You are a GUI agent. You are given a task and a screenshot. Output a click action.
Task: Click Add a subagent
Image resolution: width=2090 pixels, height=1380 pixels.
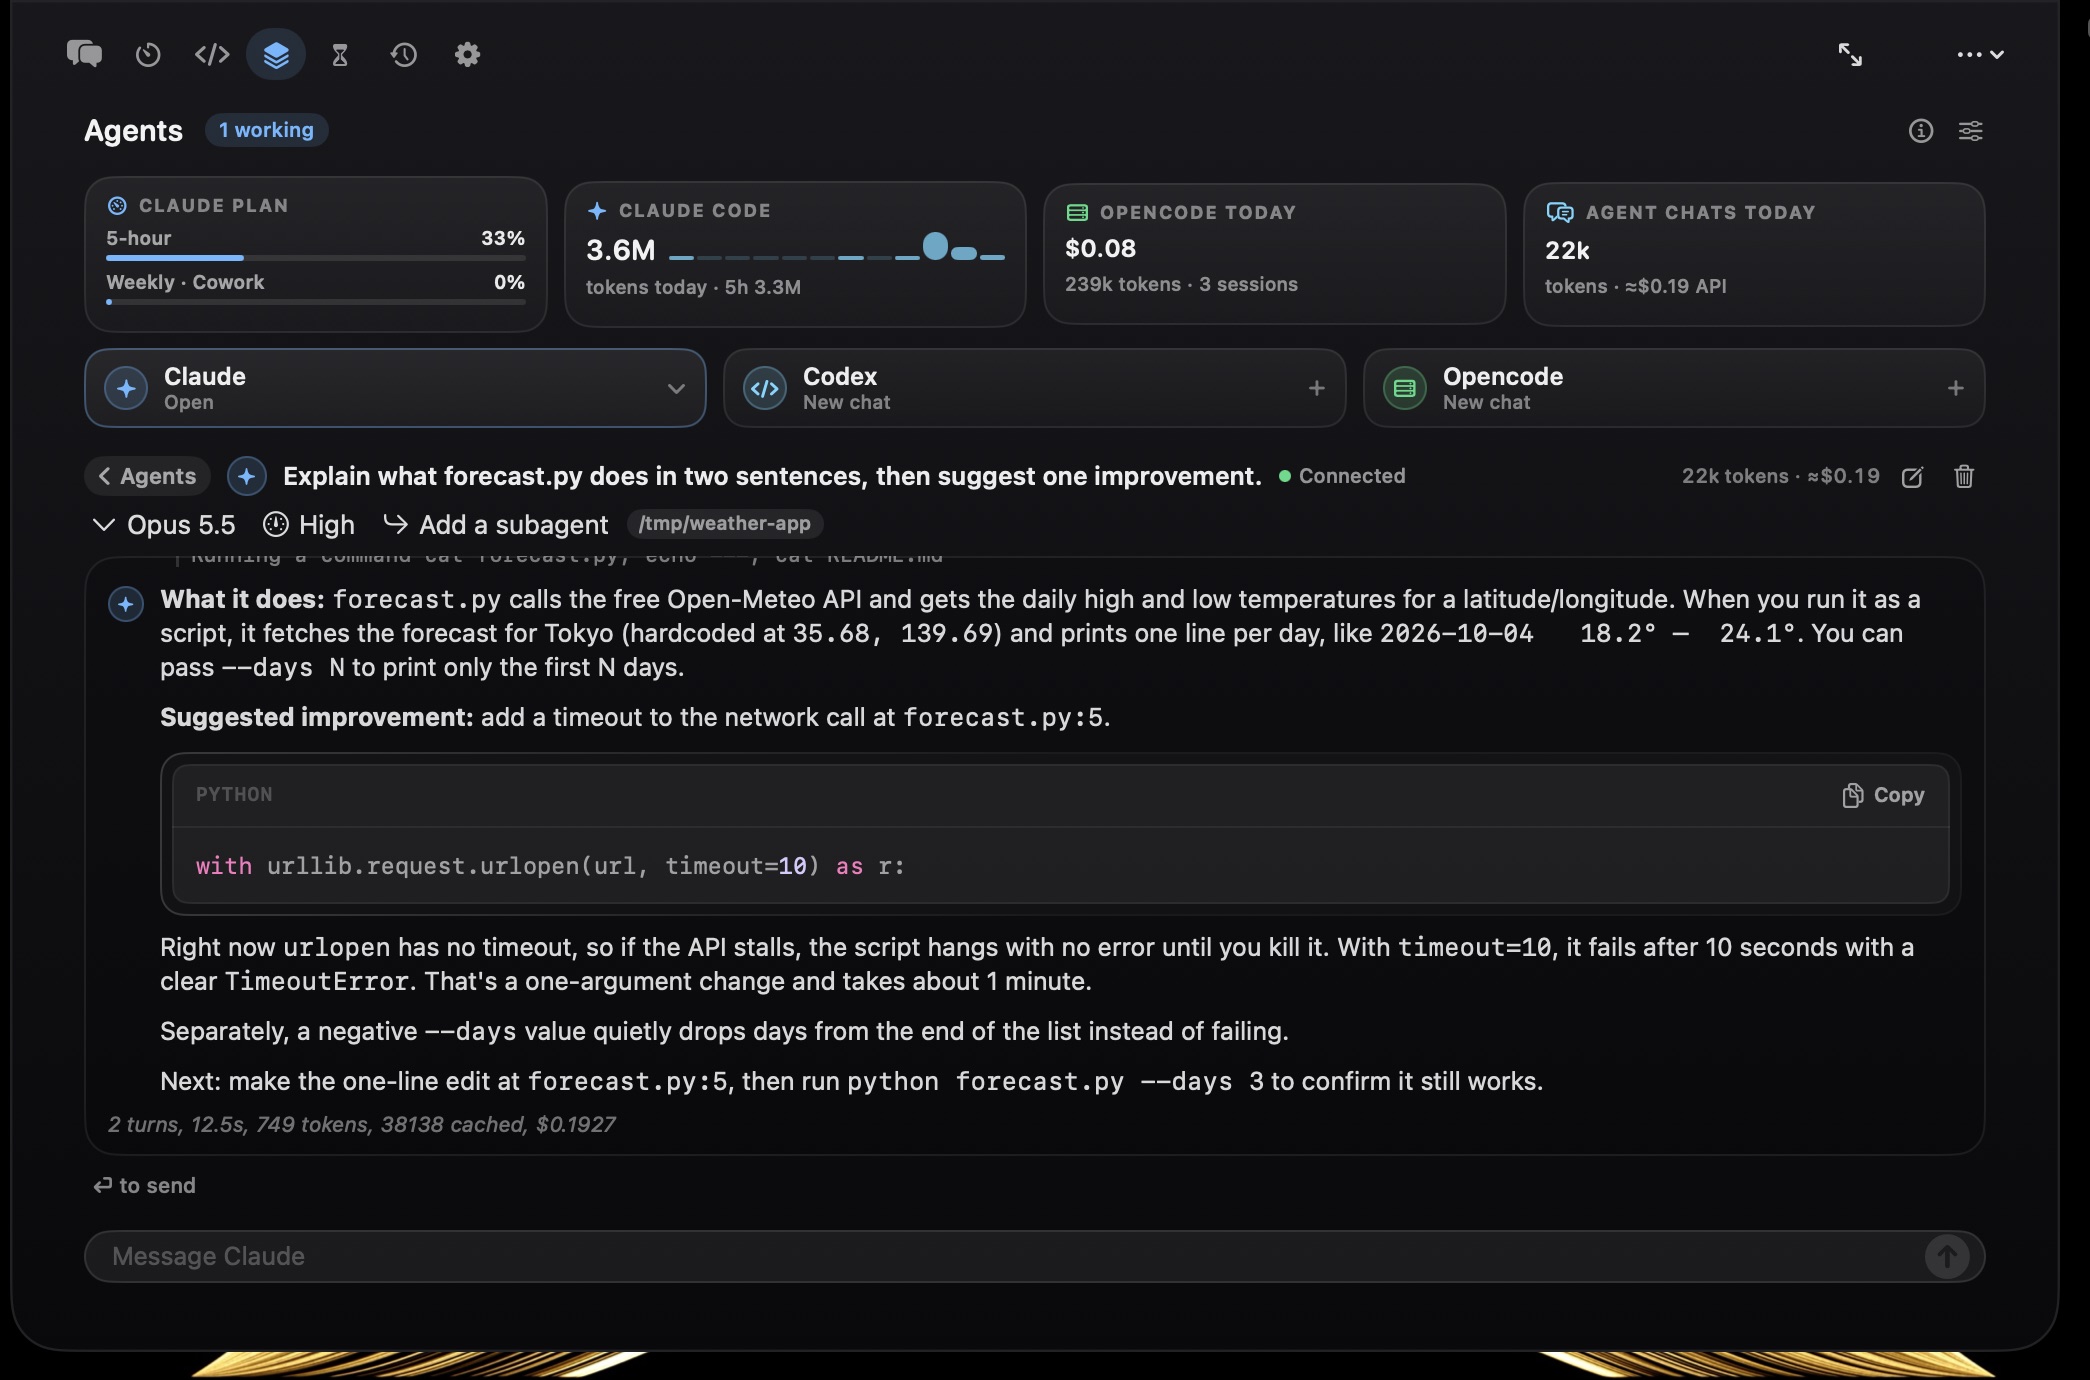tap(496, 525)
